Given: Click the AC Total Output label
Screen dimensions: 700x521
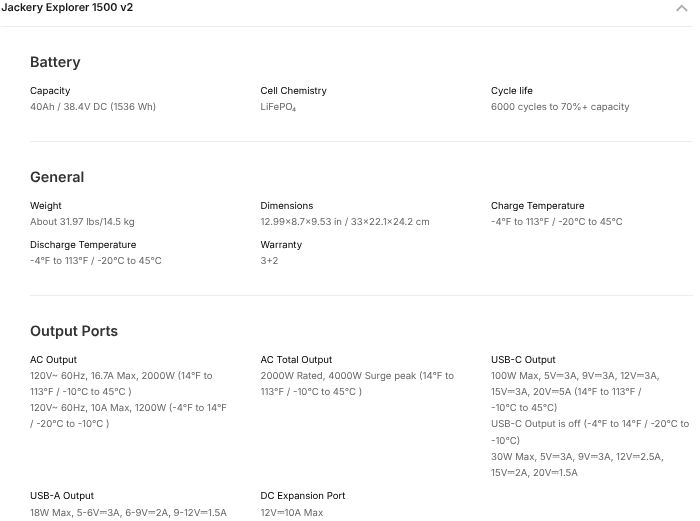Looking at the screenshot, I should point(296,360).
